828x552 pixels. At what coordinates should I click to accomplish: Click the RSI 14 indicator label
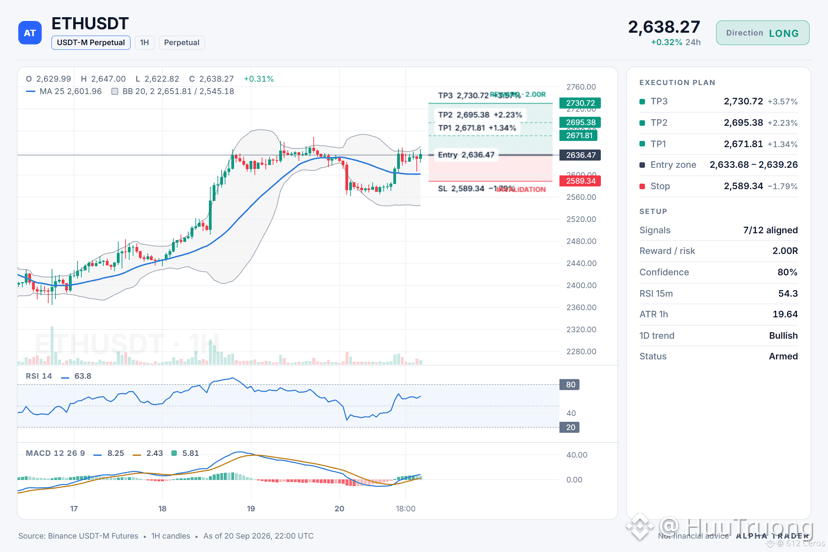(39, 376)
